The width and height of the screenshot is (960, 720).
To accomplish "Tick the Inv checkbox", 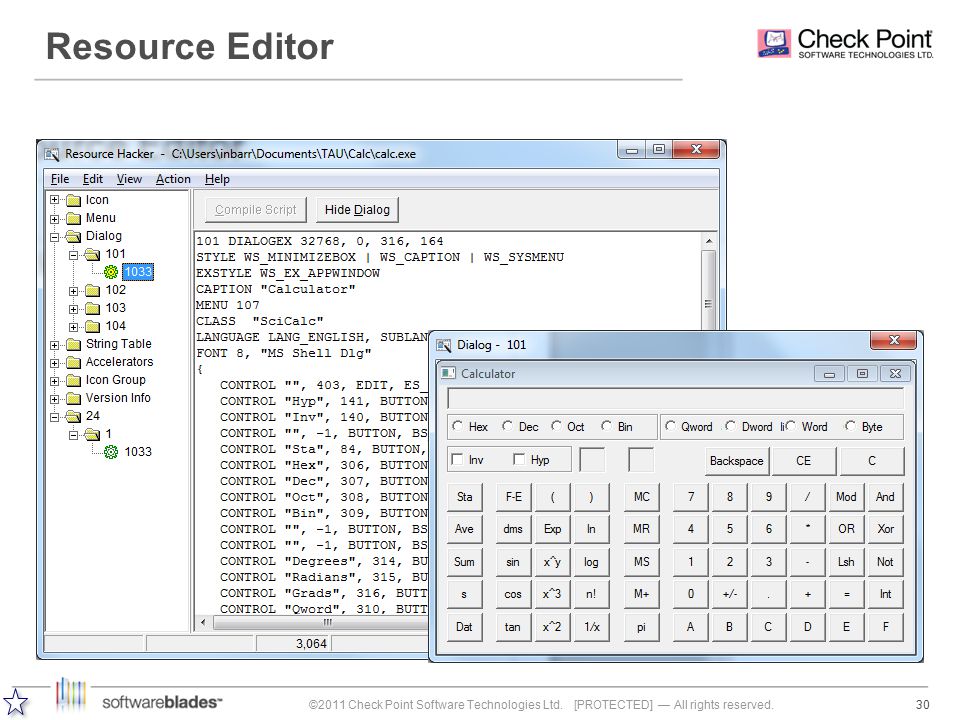I will 457,459.
